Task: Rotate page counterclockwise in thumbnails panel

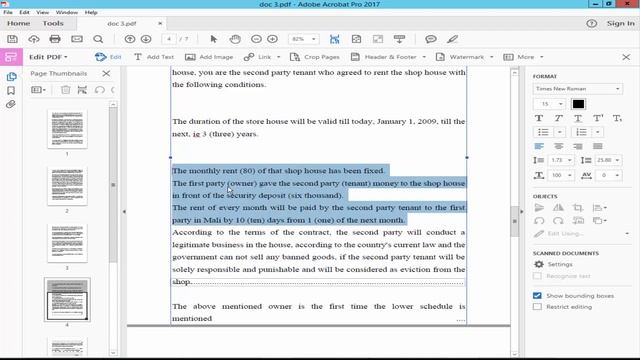Action: (99, 90)
